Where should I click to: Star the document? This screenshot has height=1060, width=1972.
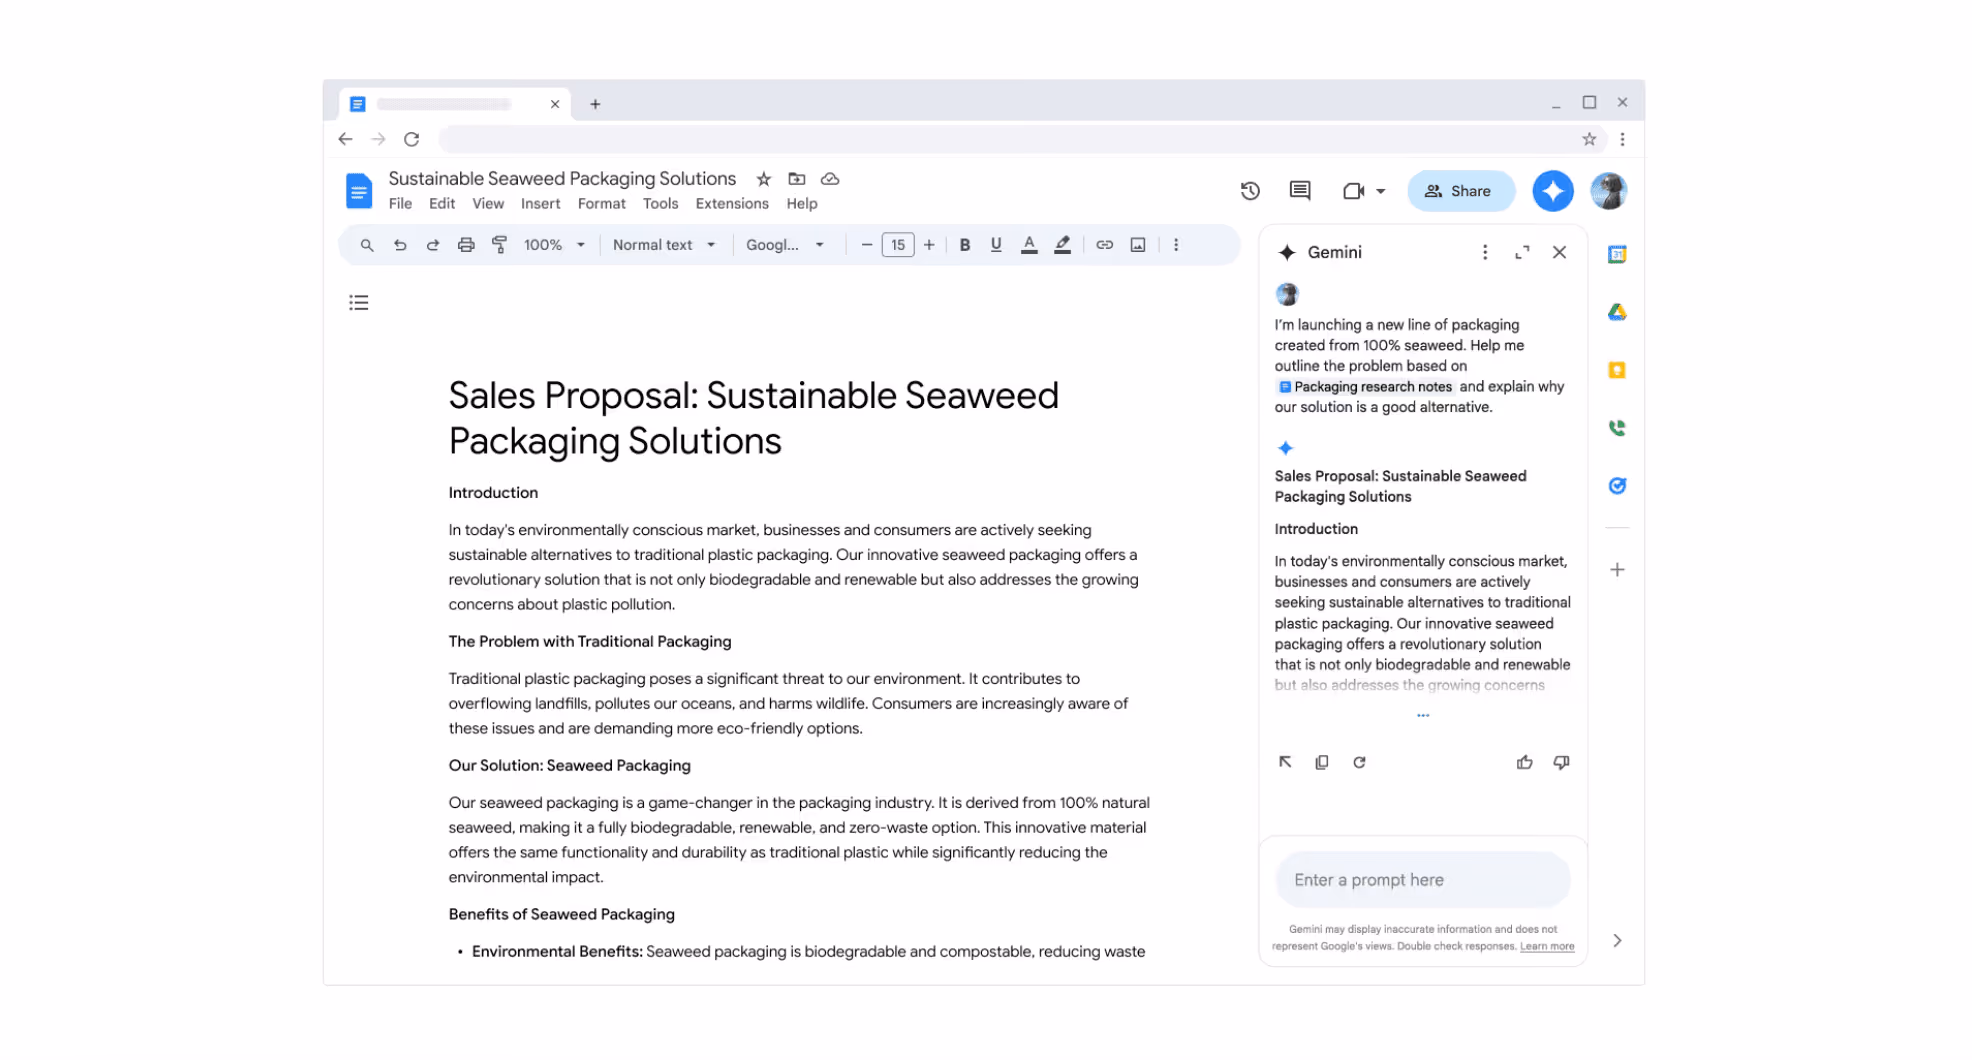tap(764, 179)
